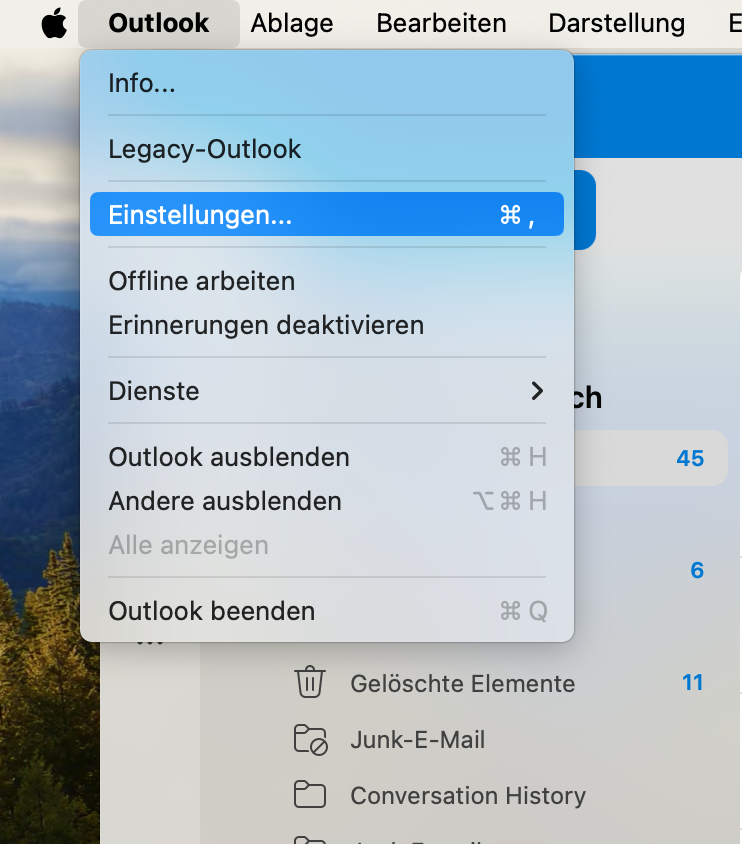
Task: Switch to Legacy-Outlook
Action: (205, 149)
